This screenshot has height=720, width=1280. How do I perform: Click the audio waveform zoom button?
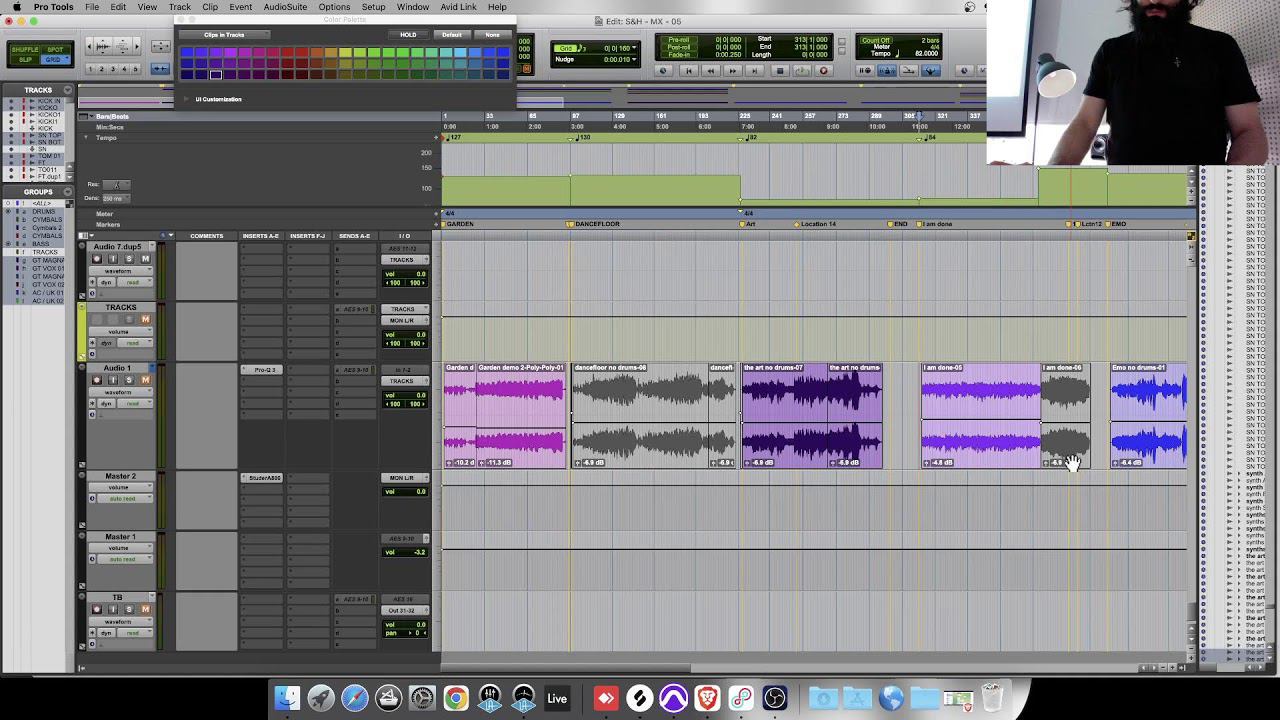click(x=103, y=47)
